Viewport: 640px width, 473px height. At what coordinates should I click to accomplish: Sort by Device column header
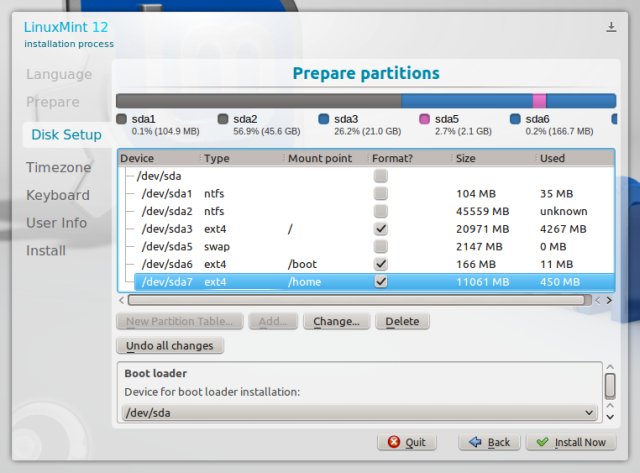(x=159, y=158)
